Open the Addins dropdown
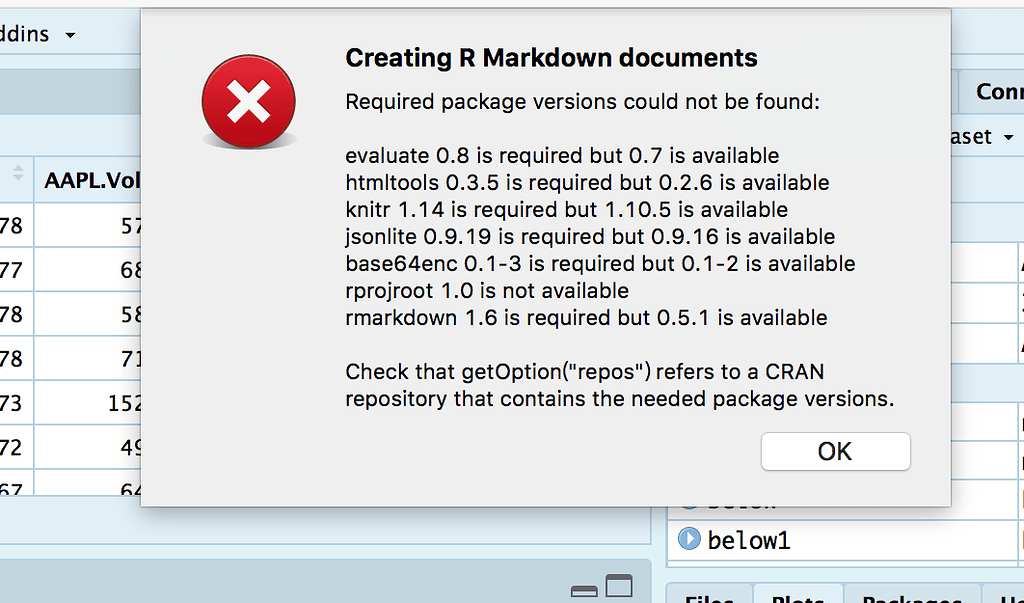The image size is (1024, 603). tap(35, 33)
